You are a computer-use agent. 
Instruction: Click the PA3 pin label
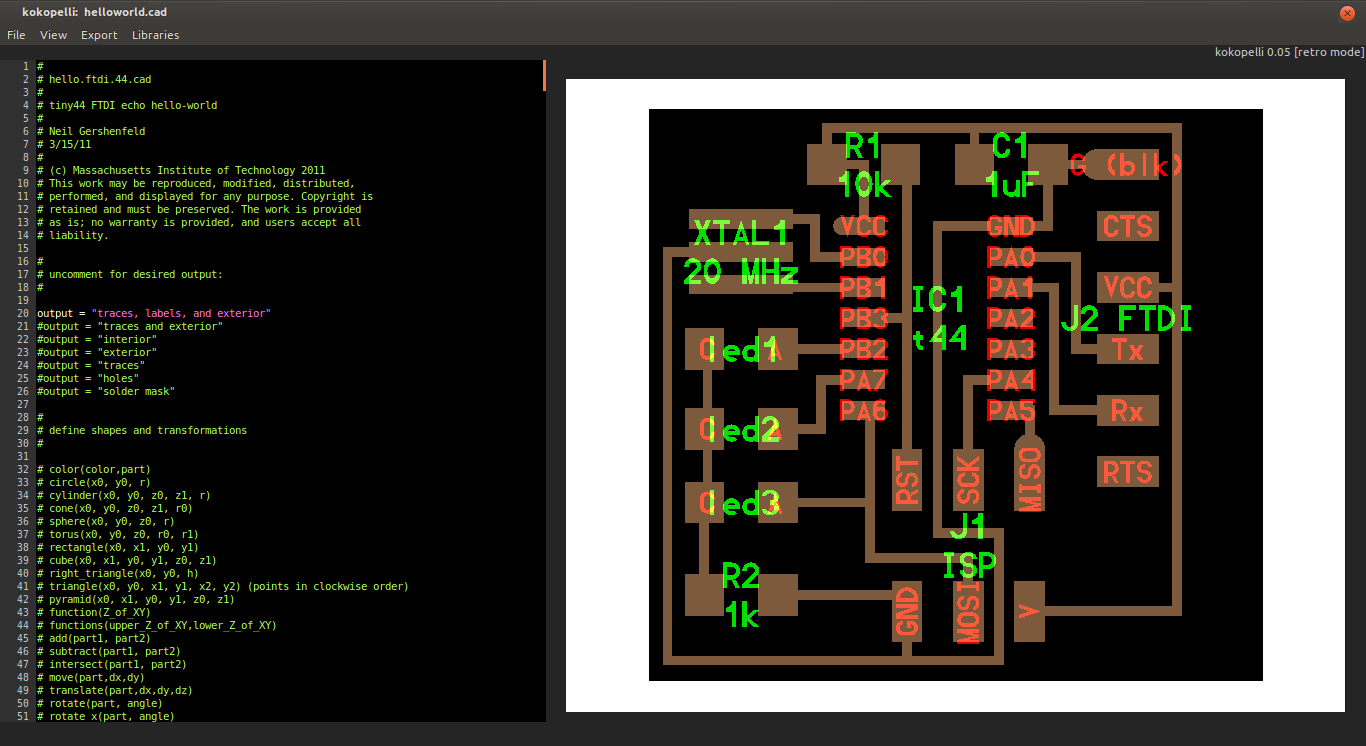pyautogui.click(x=1011, y=349)
